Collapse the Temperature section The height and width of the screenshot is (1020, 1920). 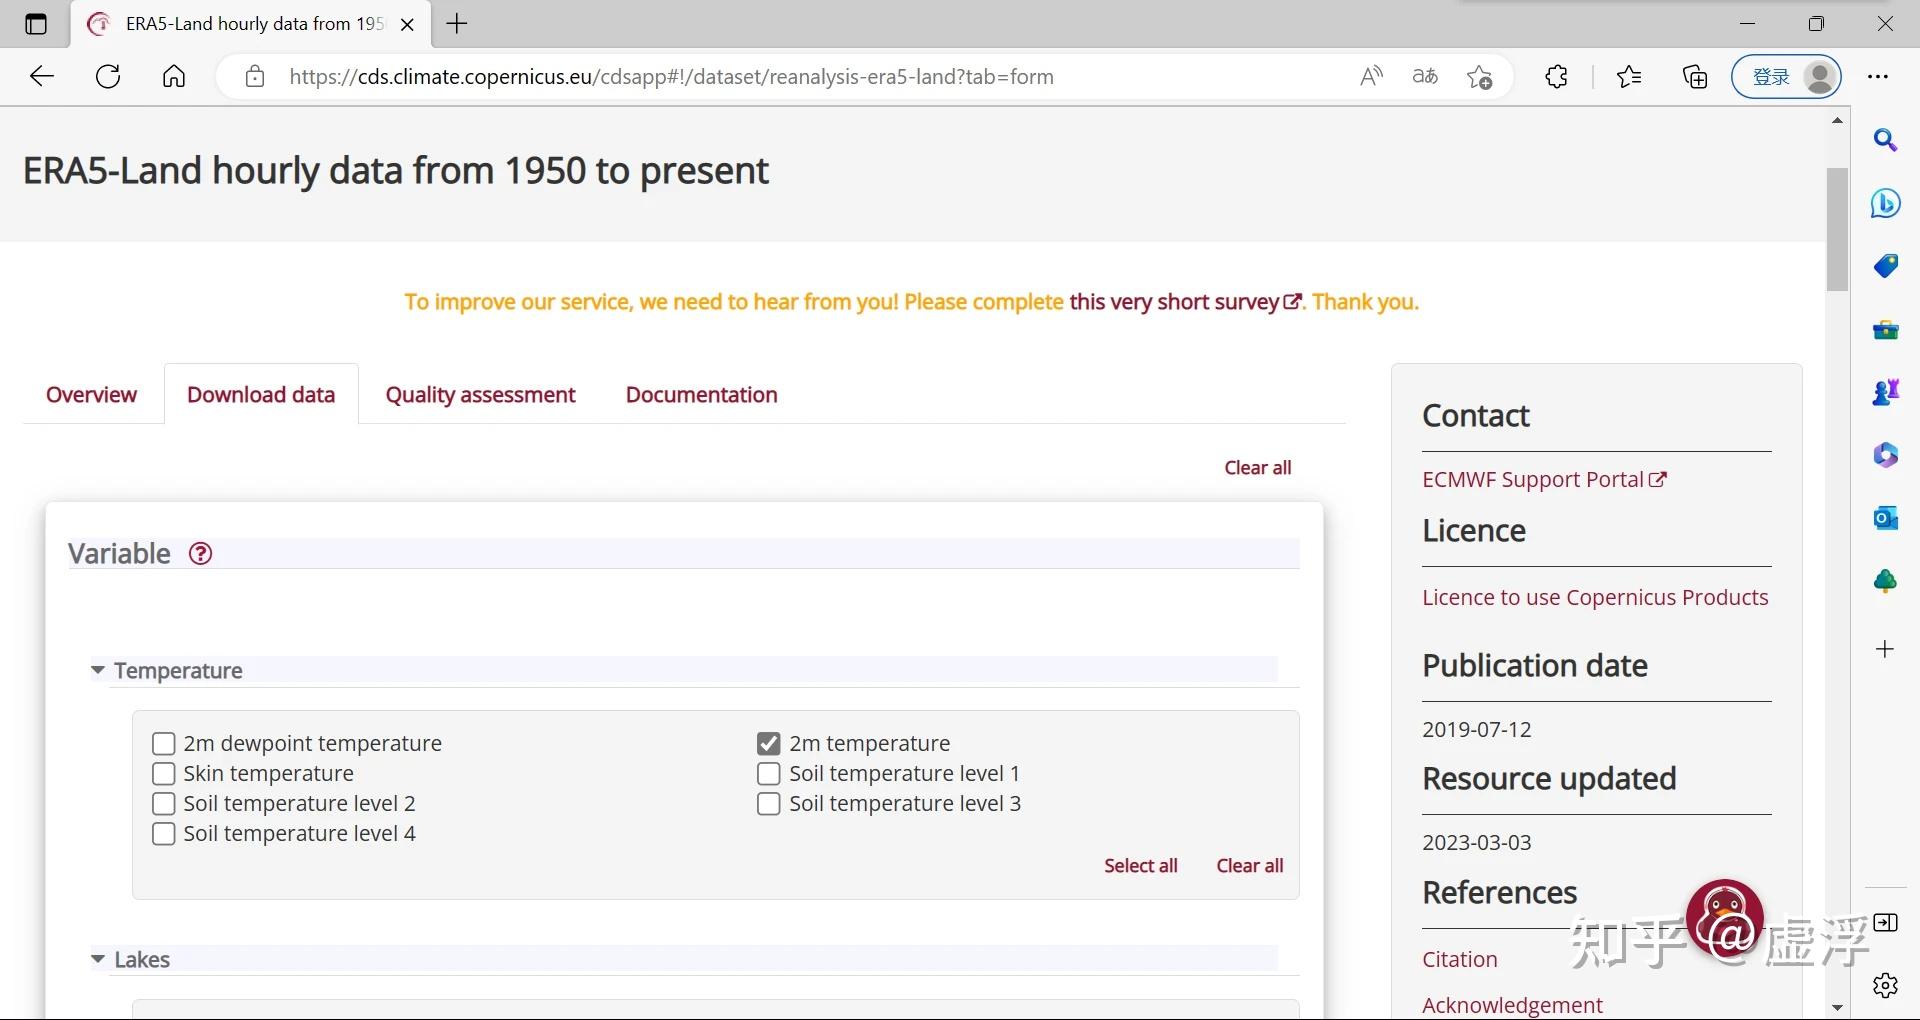98,670
